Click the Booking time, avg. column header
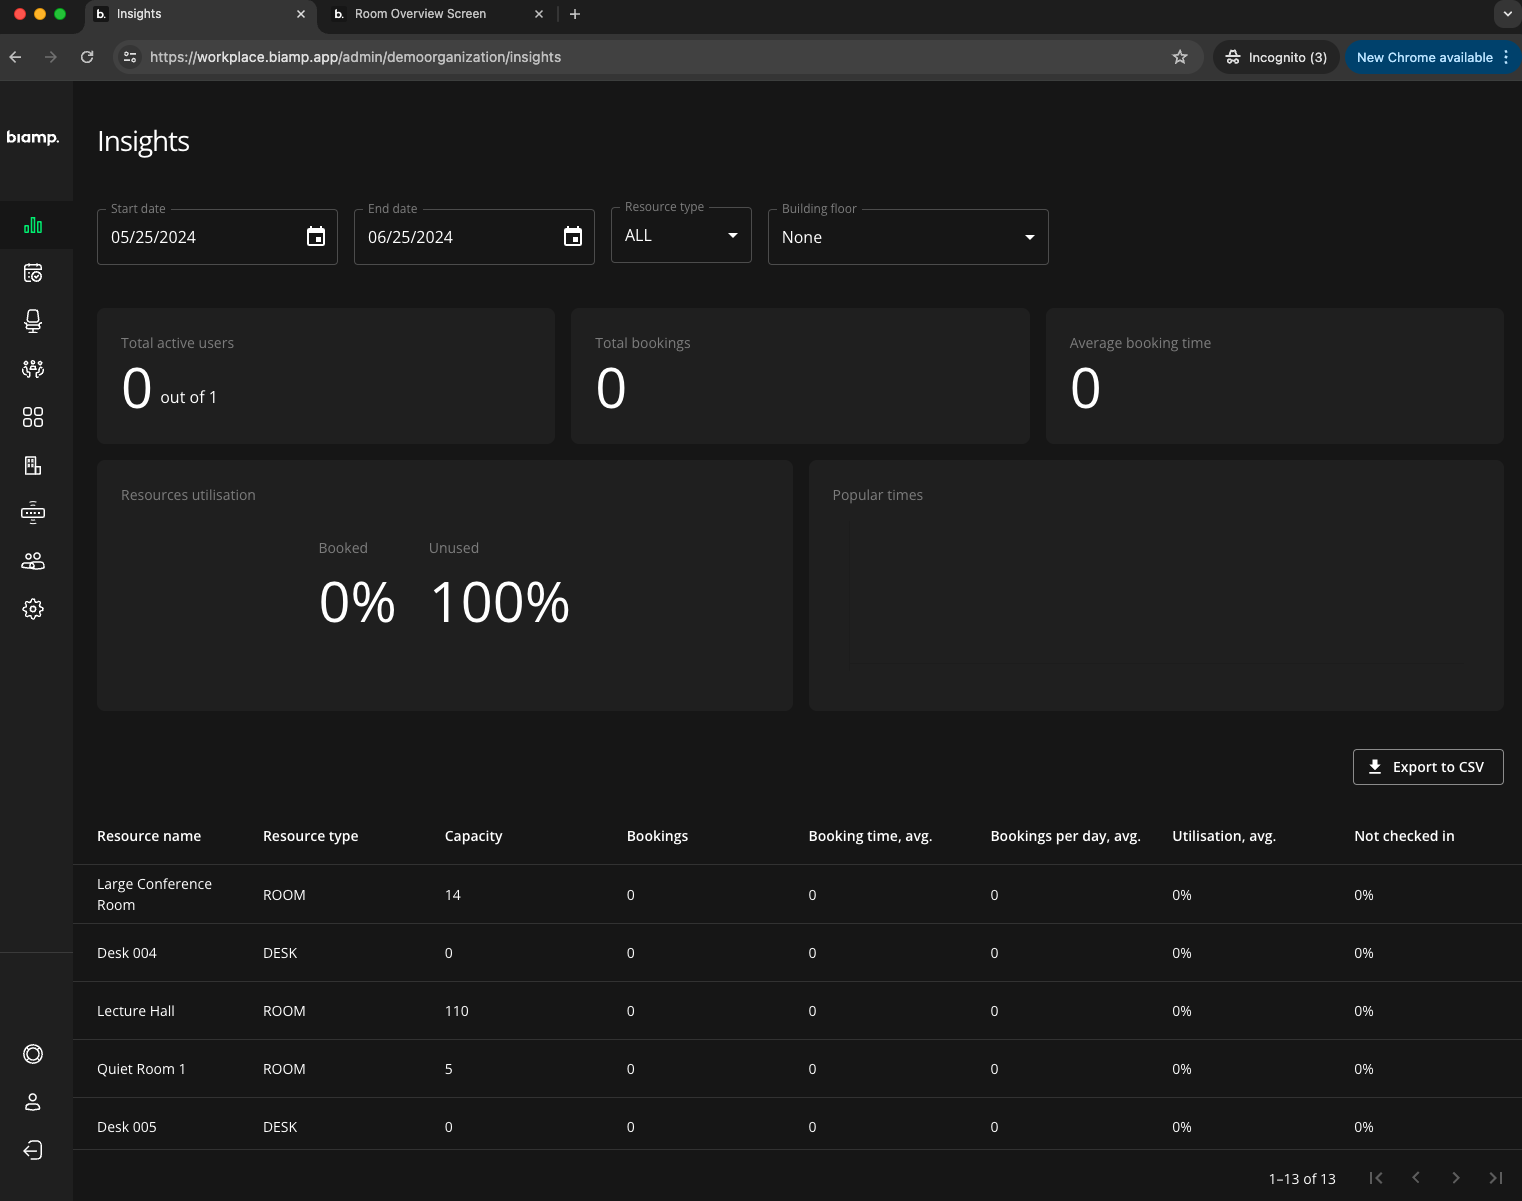 [x=870, y=836]
